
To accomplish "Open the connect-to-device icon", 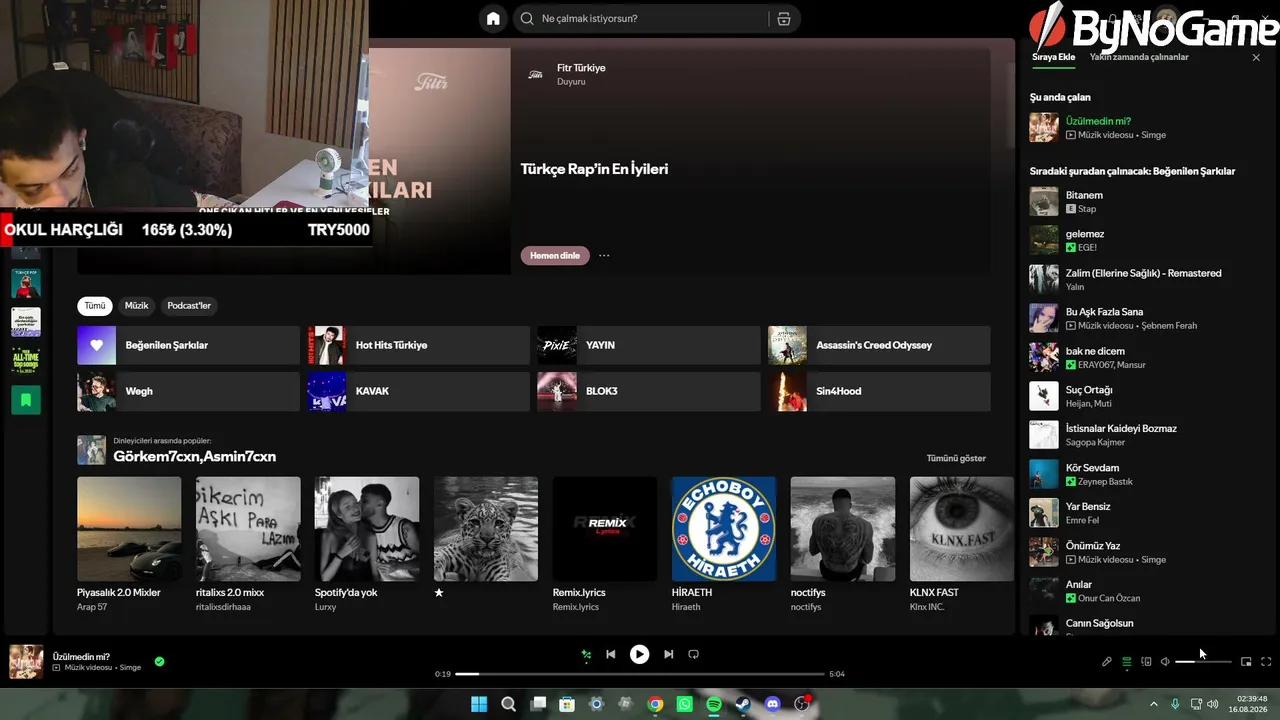I will [1147, 661].
